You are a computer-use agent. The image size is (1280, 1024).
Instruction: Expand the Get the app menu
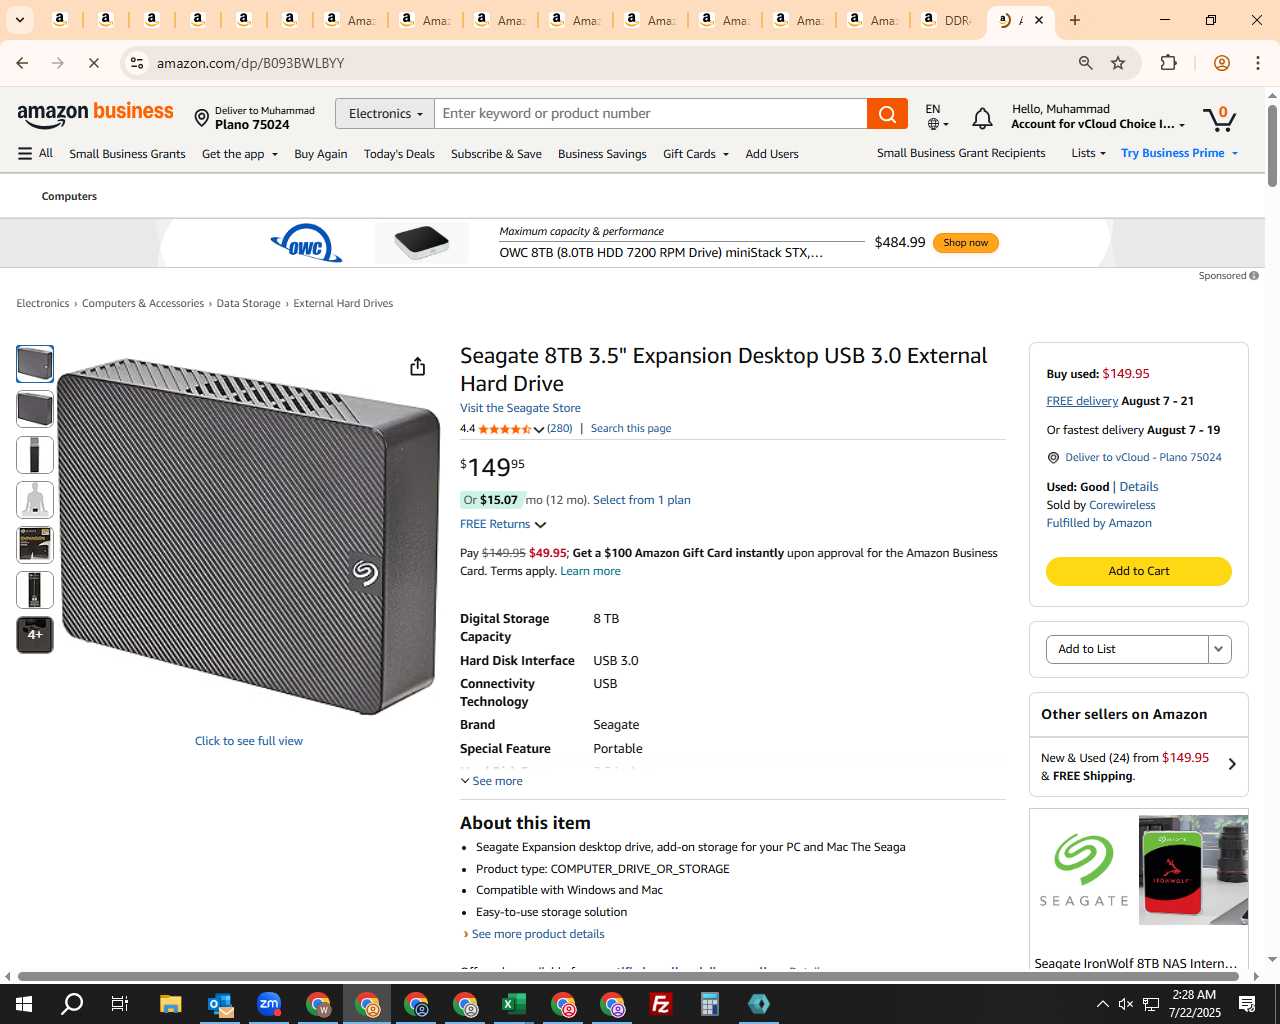point(240,154)
